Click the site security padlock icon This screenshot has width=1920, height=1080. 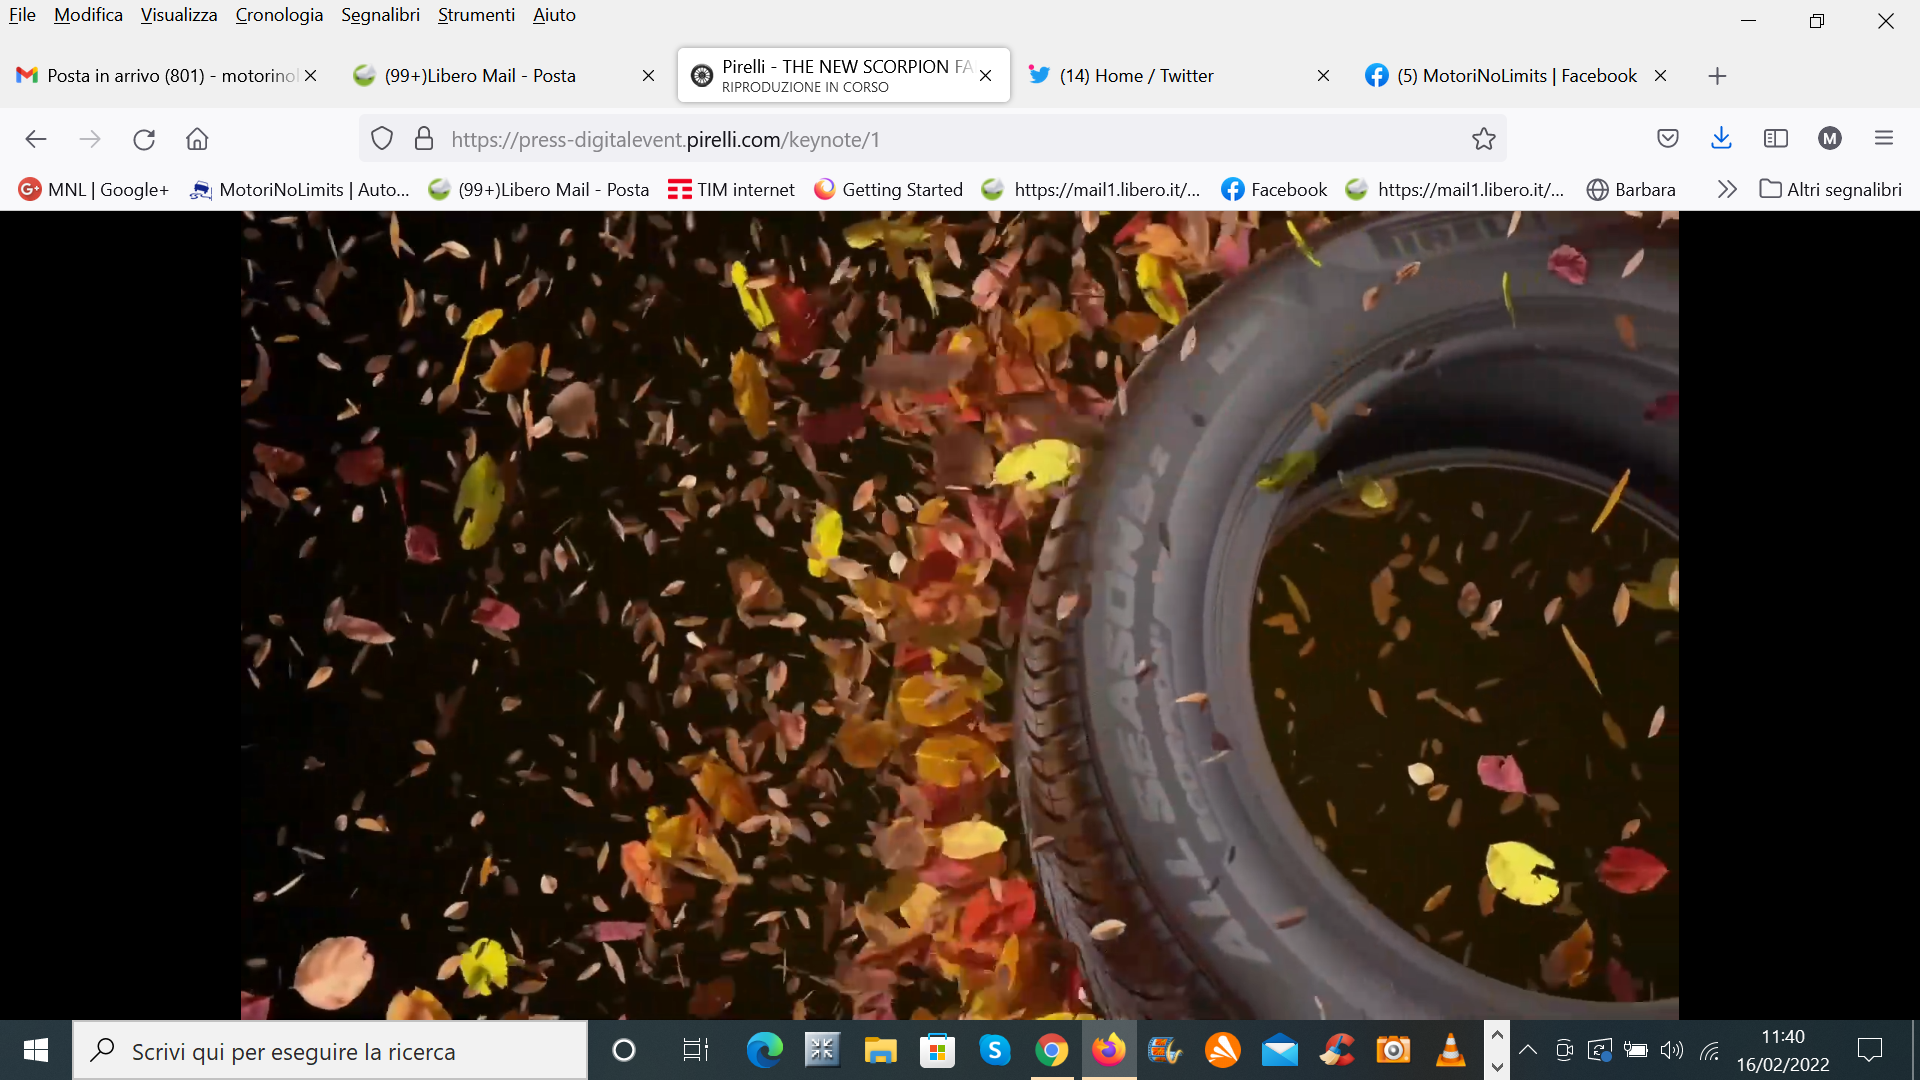(424, 139)
